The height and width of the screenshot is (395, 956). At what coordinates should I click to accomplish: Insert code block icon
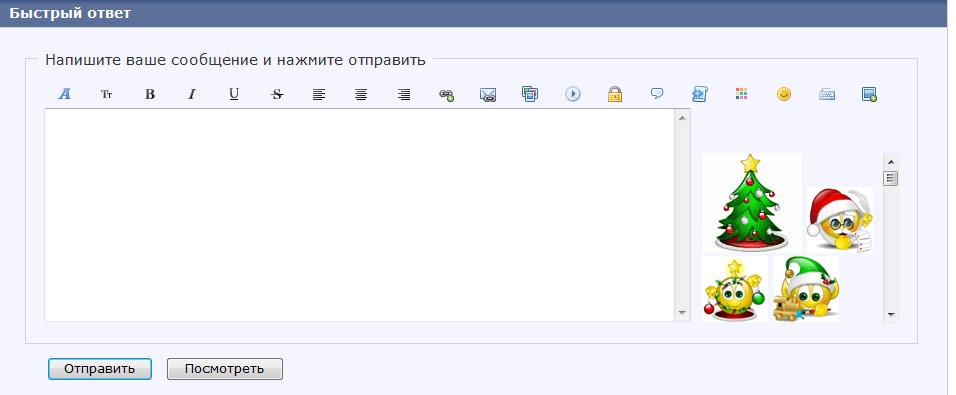pos(699,94)
